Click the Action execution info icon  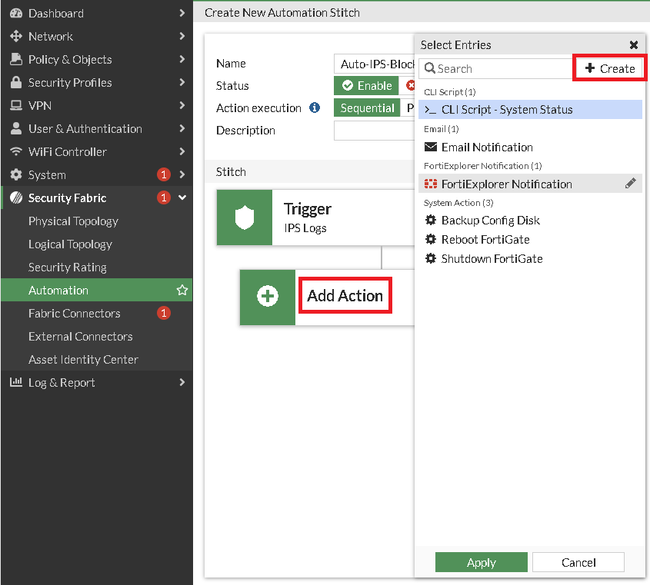(x=314, y=108)
